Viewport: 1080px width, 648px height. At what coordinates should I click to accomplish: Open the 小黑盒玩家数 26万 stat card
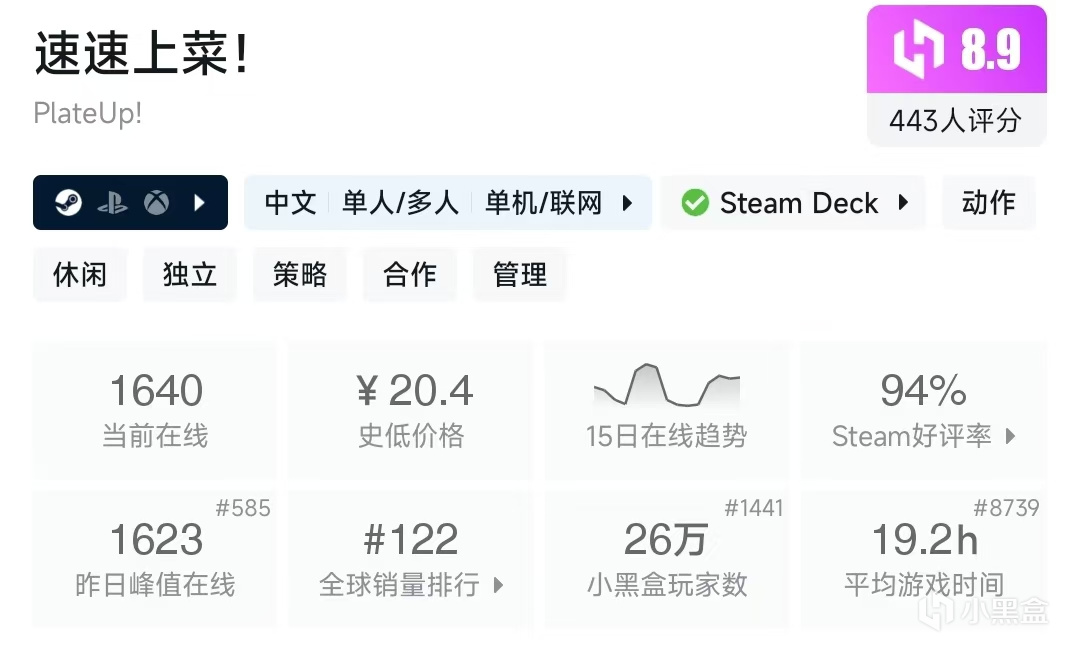pos(666,558)
